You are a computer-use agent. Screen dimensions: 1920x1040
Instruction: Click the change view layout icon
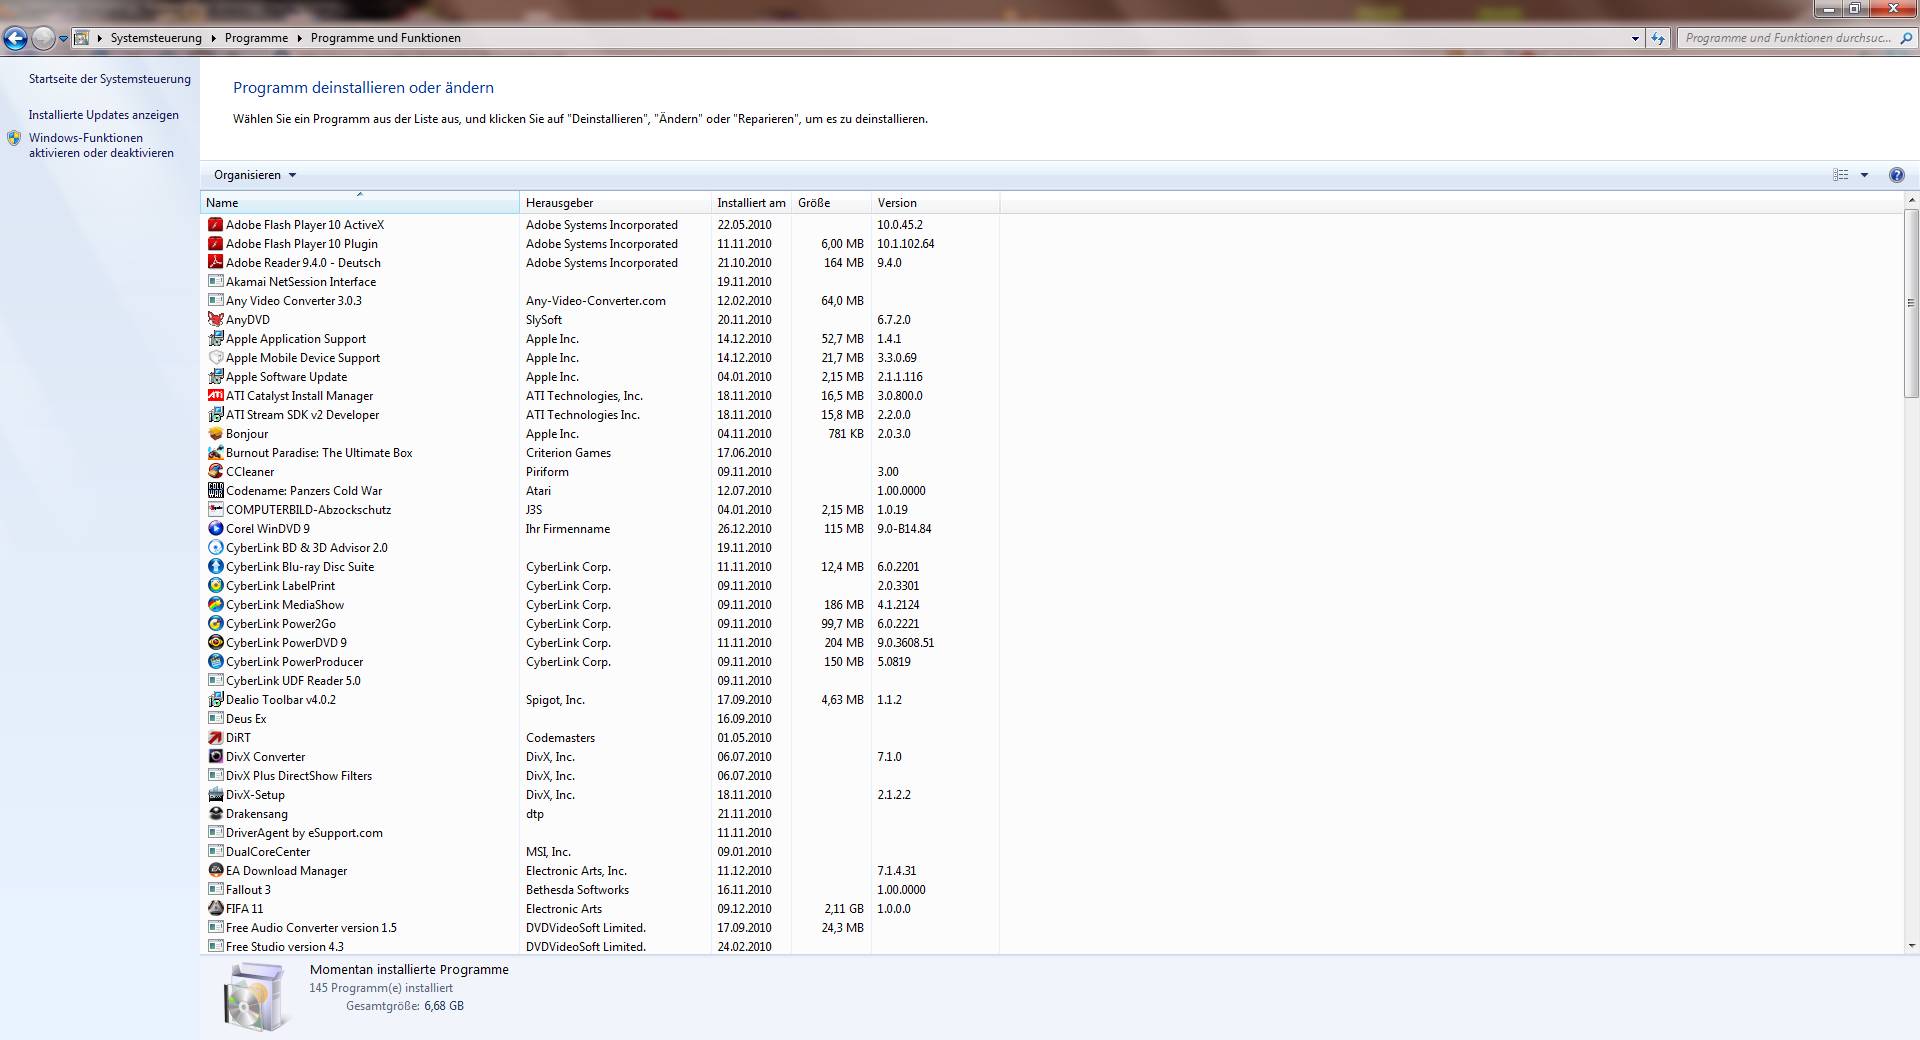pyautogui.click(x=1840, y=175)
